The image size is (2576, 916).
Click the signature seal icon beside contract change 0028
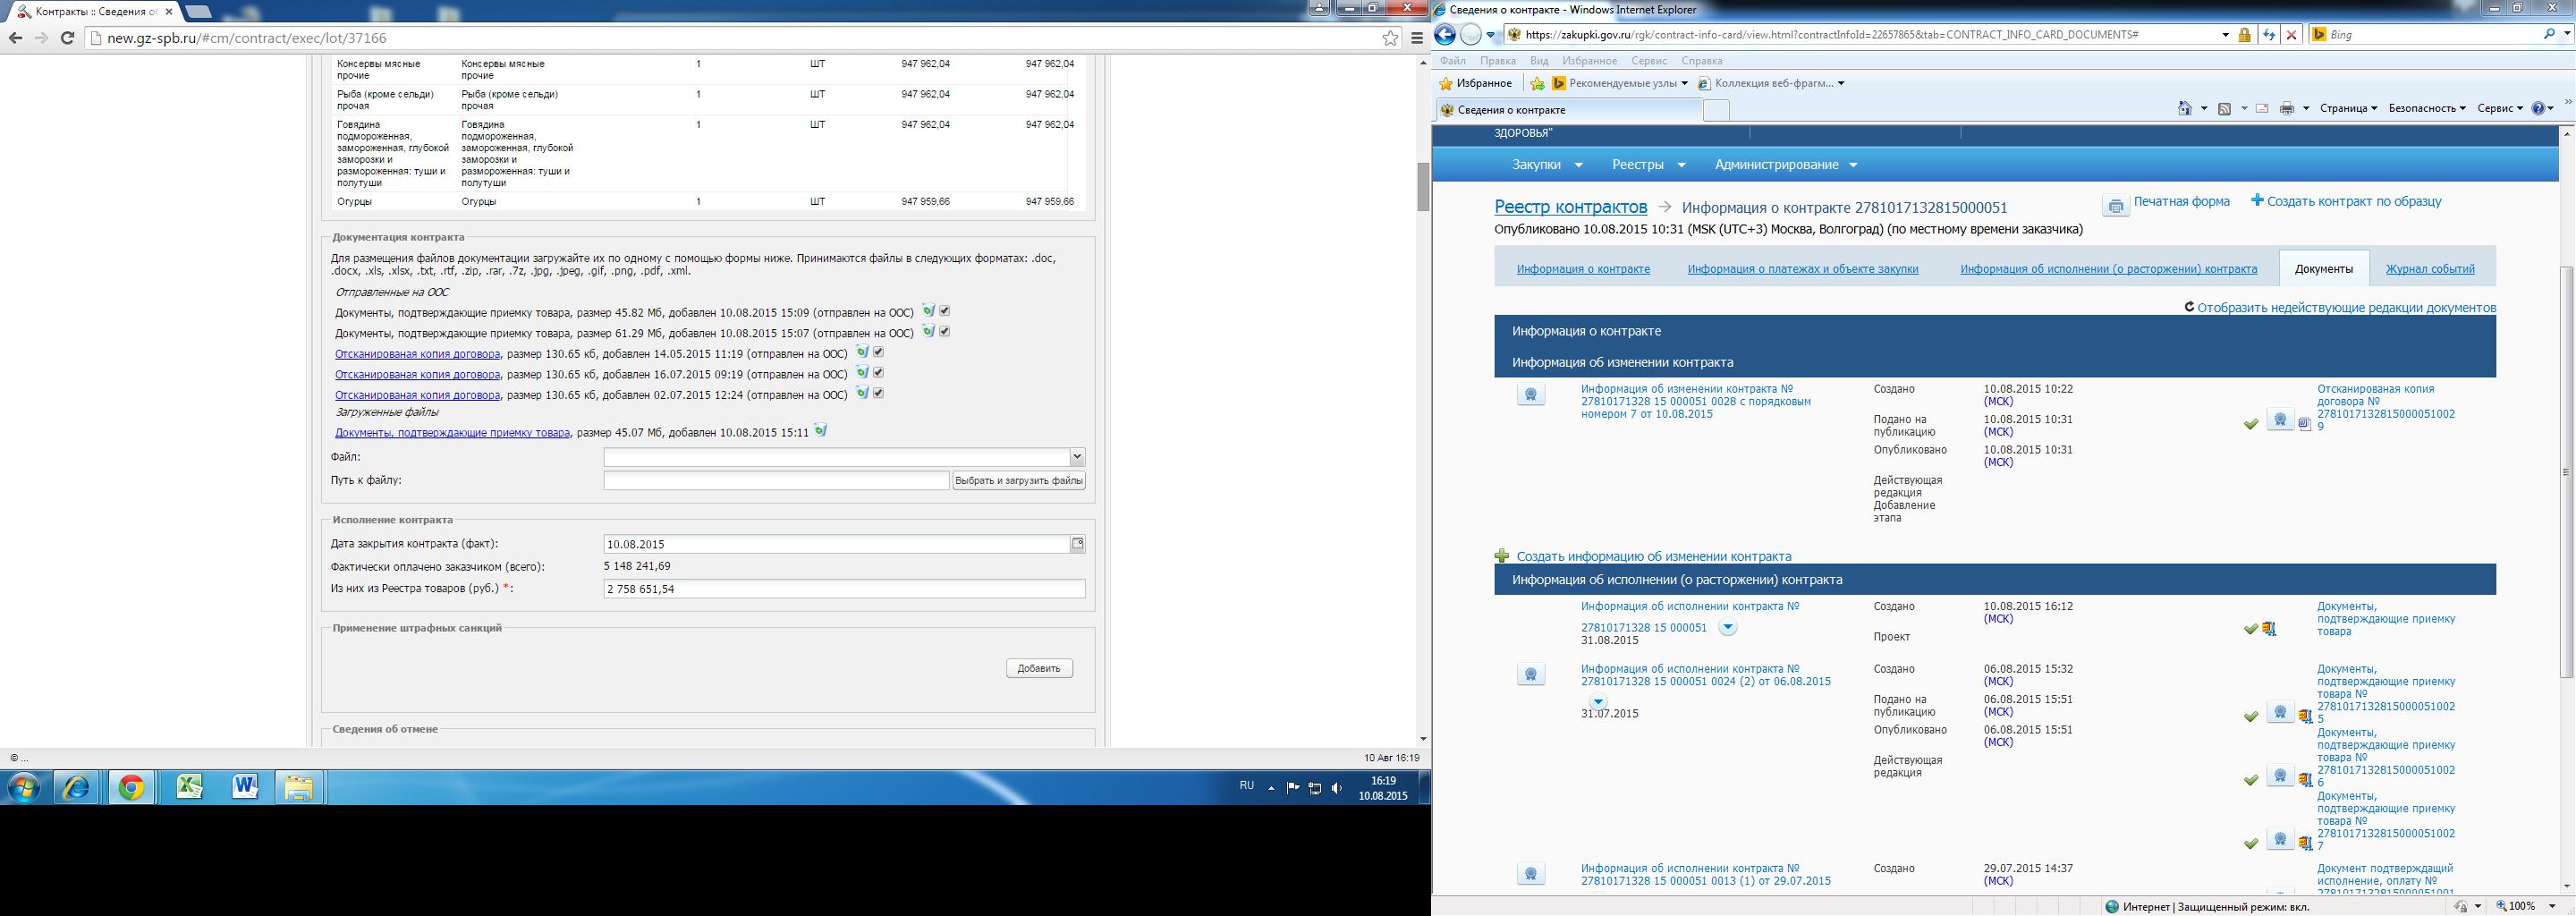[1531, 395]
